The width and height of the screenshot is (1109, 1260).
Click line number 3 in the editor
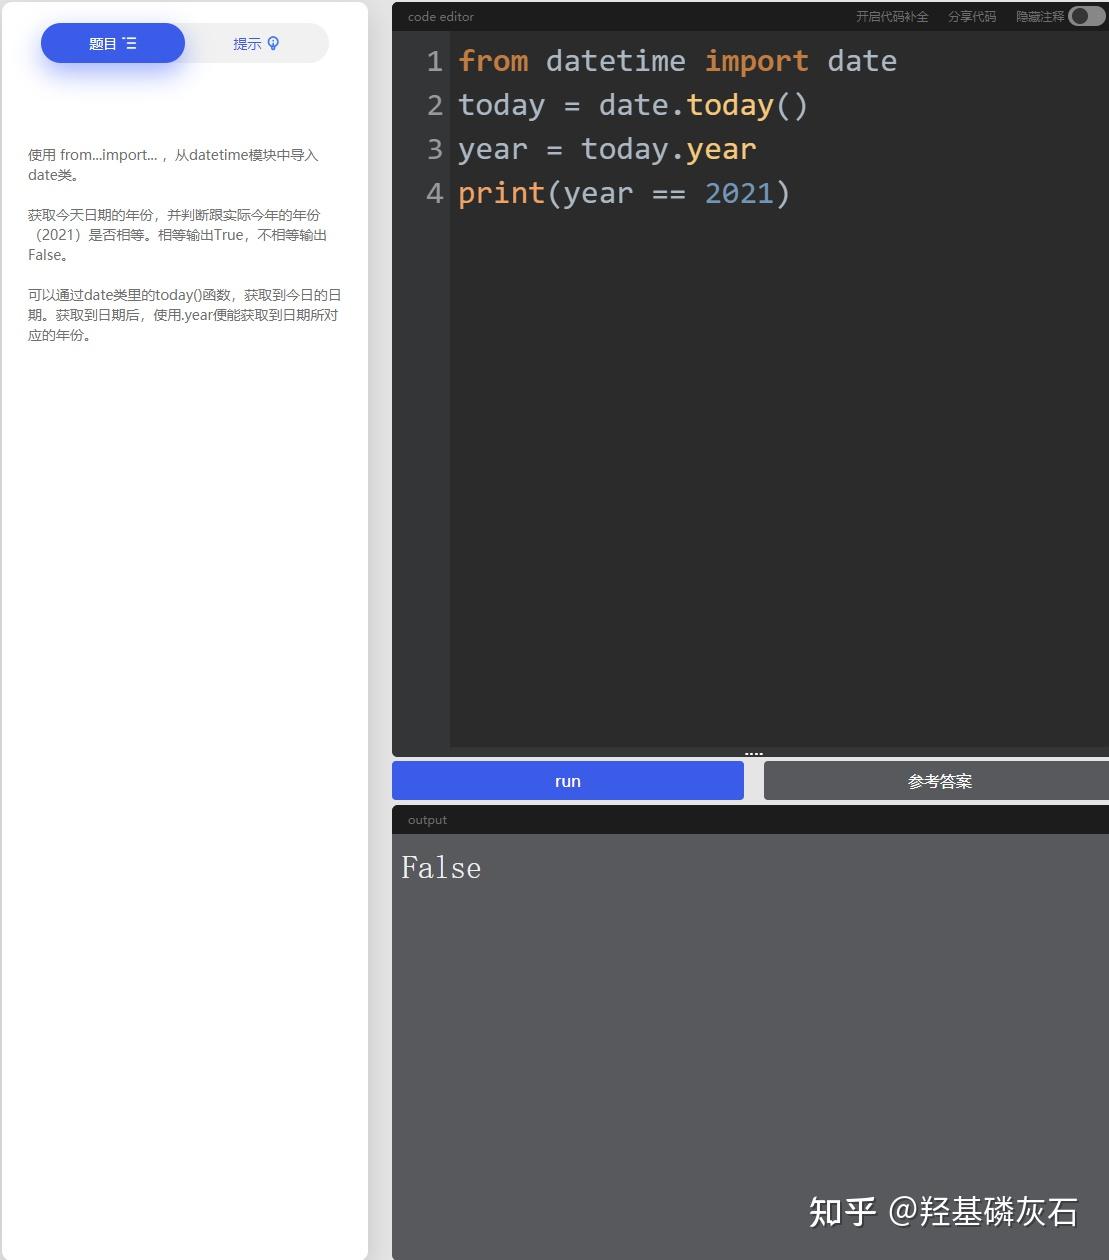(434, 149)
